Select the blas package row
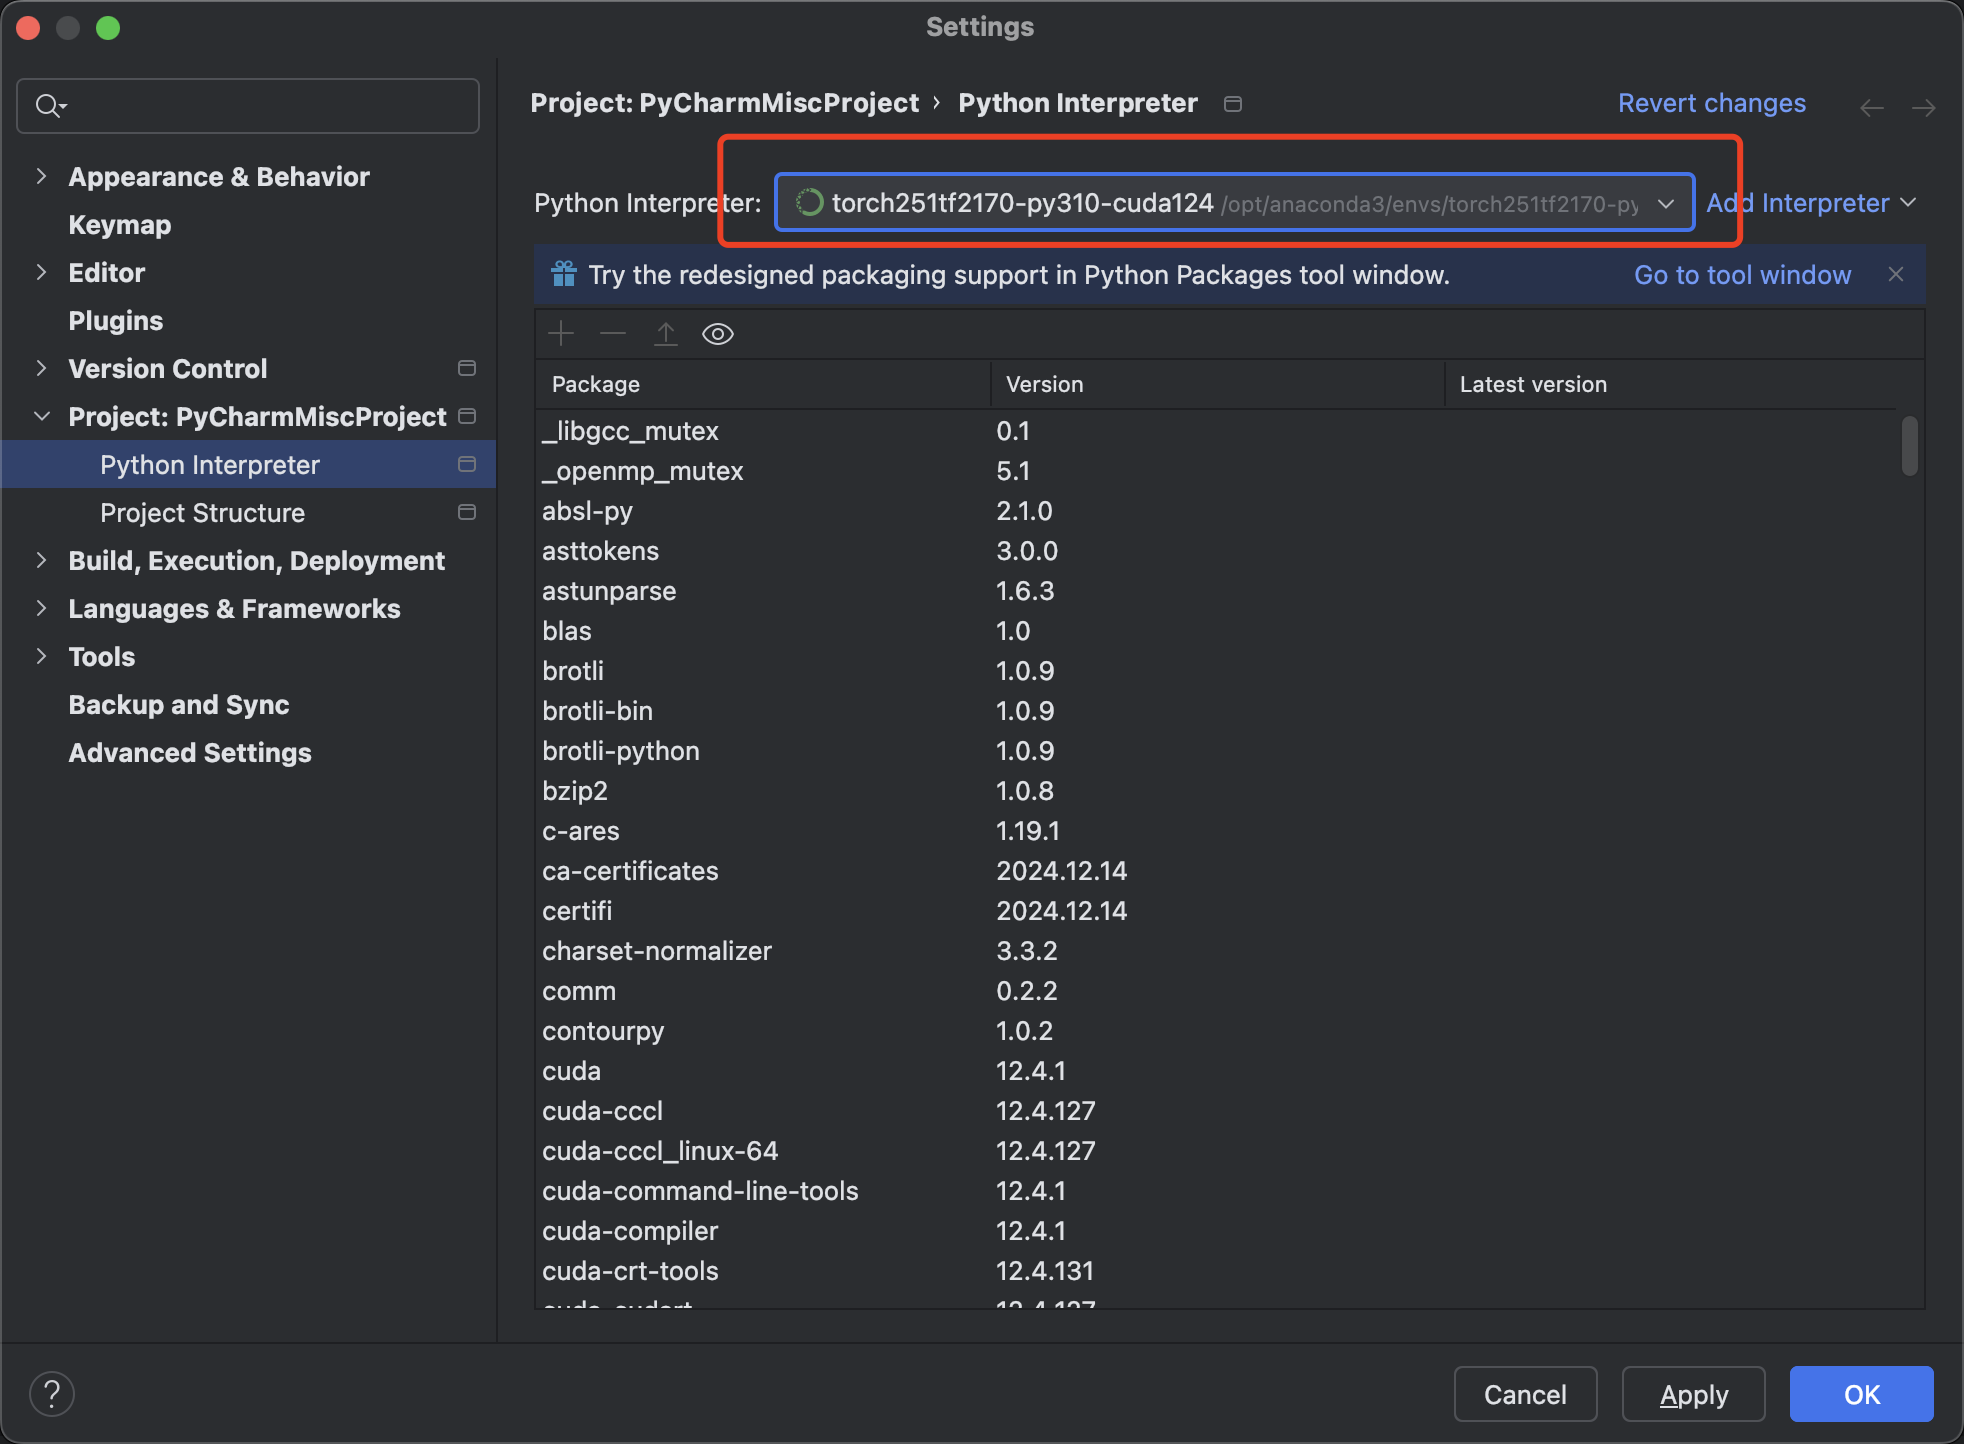1964x1444 pixels. [x=1216, y=631]
